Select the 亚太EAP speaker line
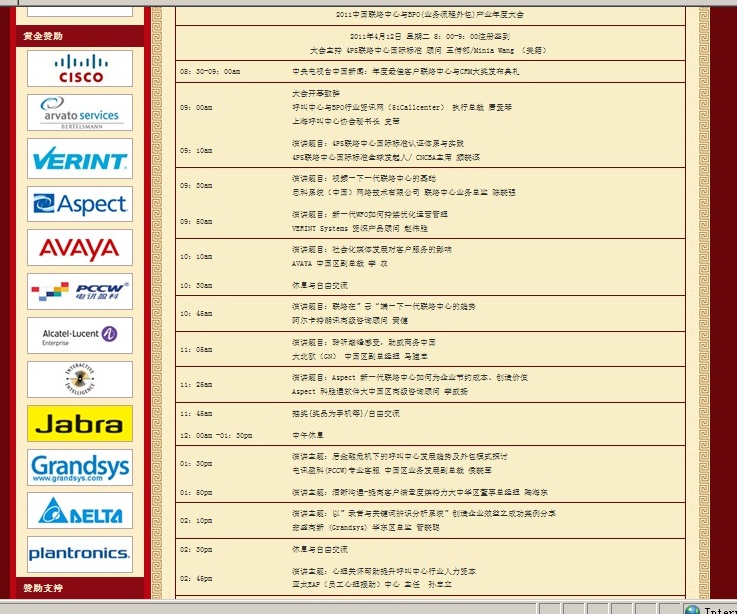The height and width of the screenshot is (614, 737). [x=372, y=585]
